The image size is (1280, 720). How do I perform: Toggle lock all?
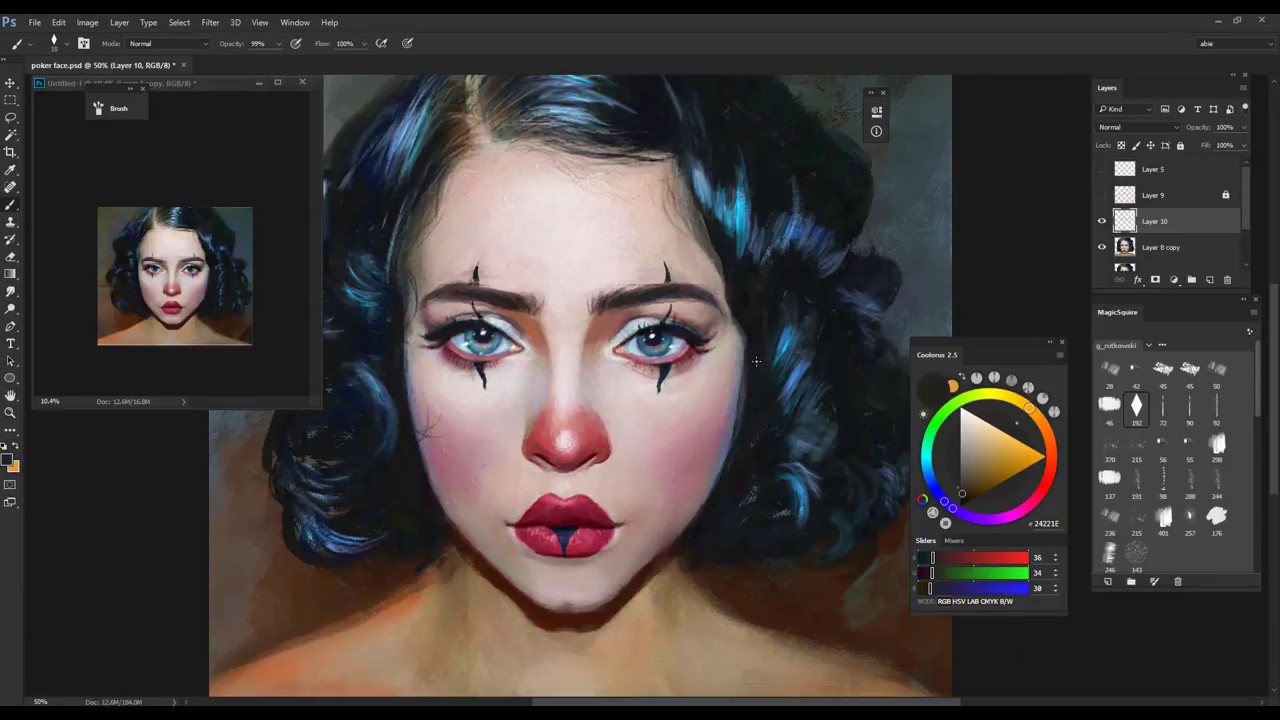tap(1180, 145)
